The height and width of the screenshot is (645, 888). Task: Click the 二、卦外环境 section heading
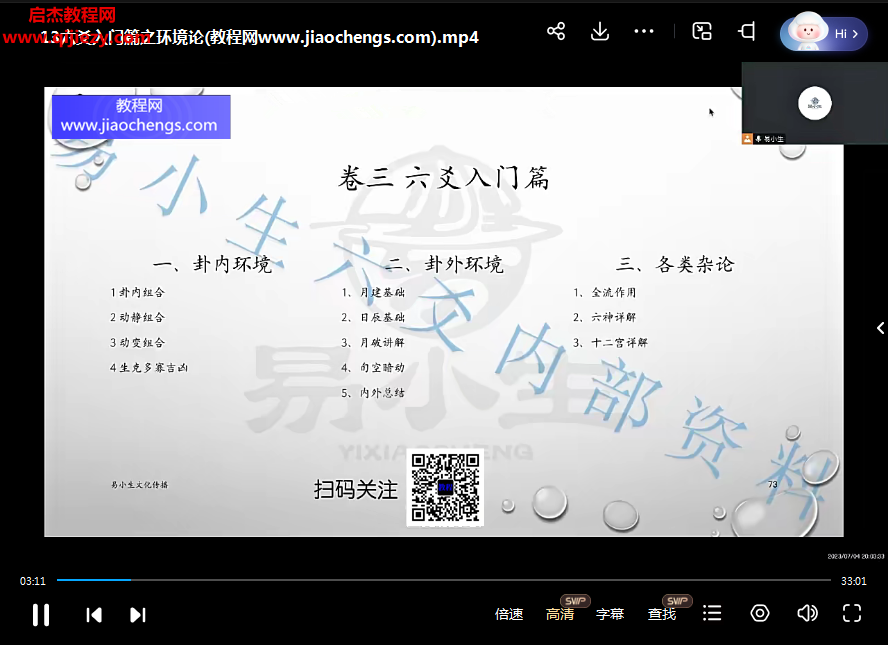click(444, 264)
